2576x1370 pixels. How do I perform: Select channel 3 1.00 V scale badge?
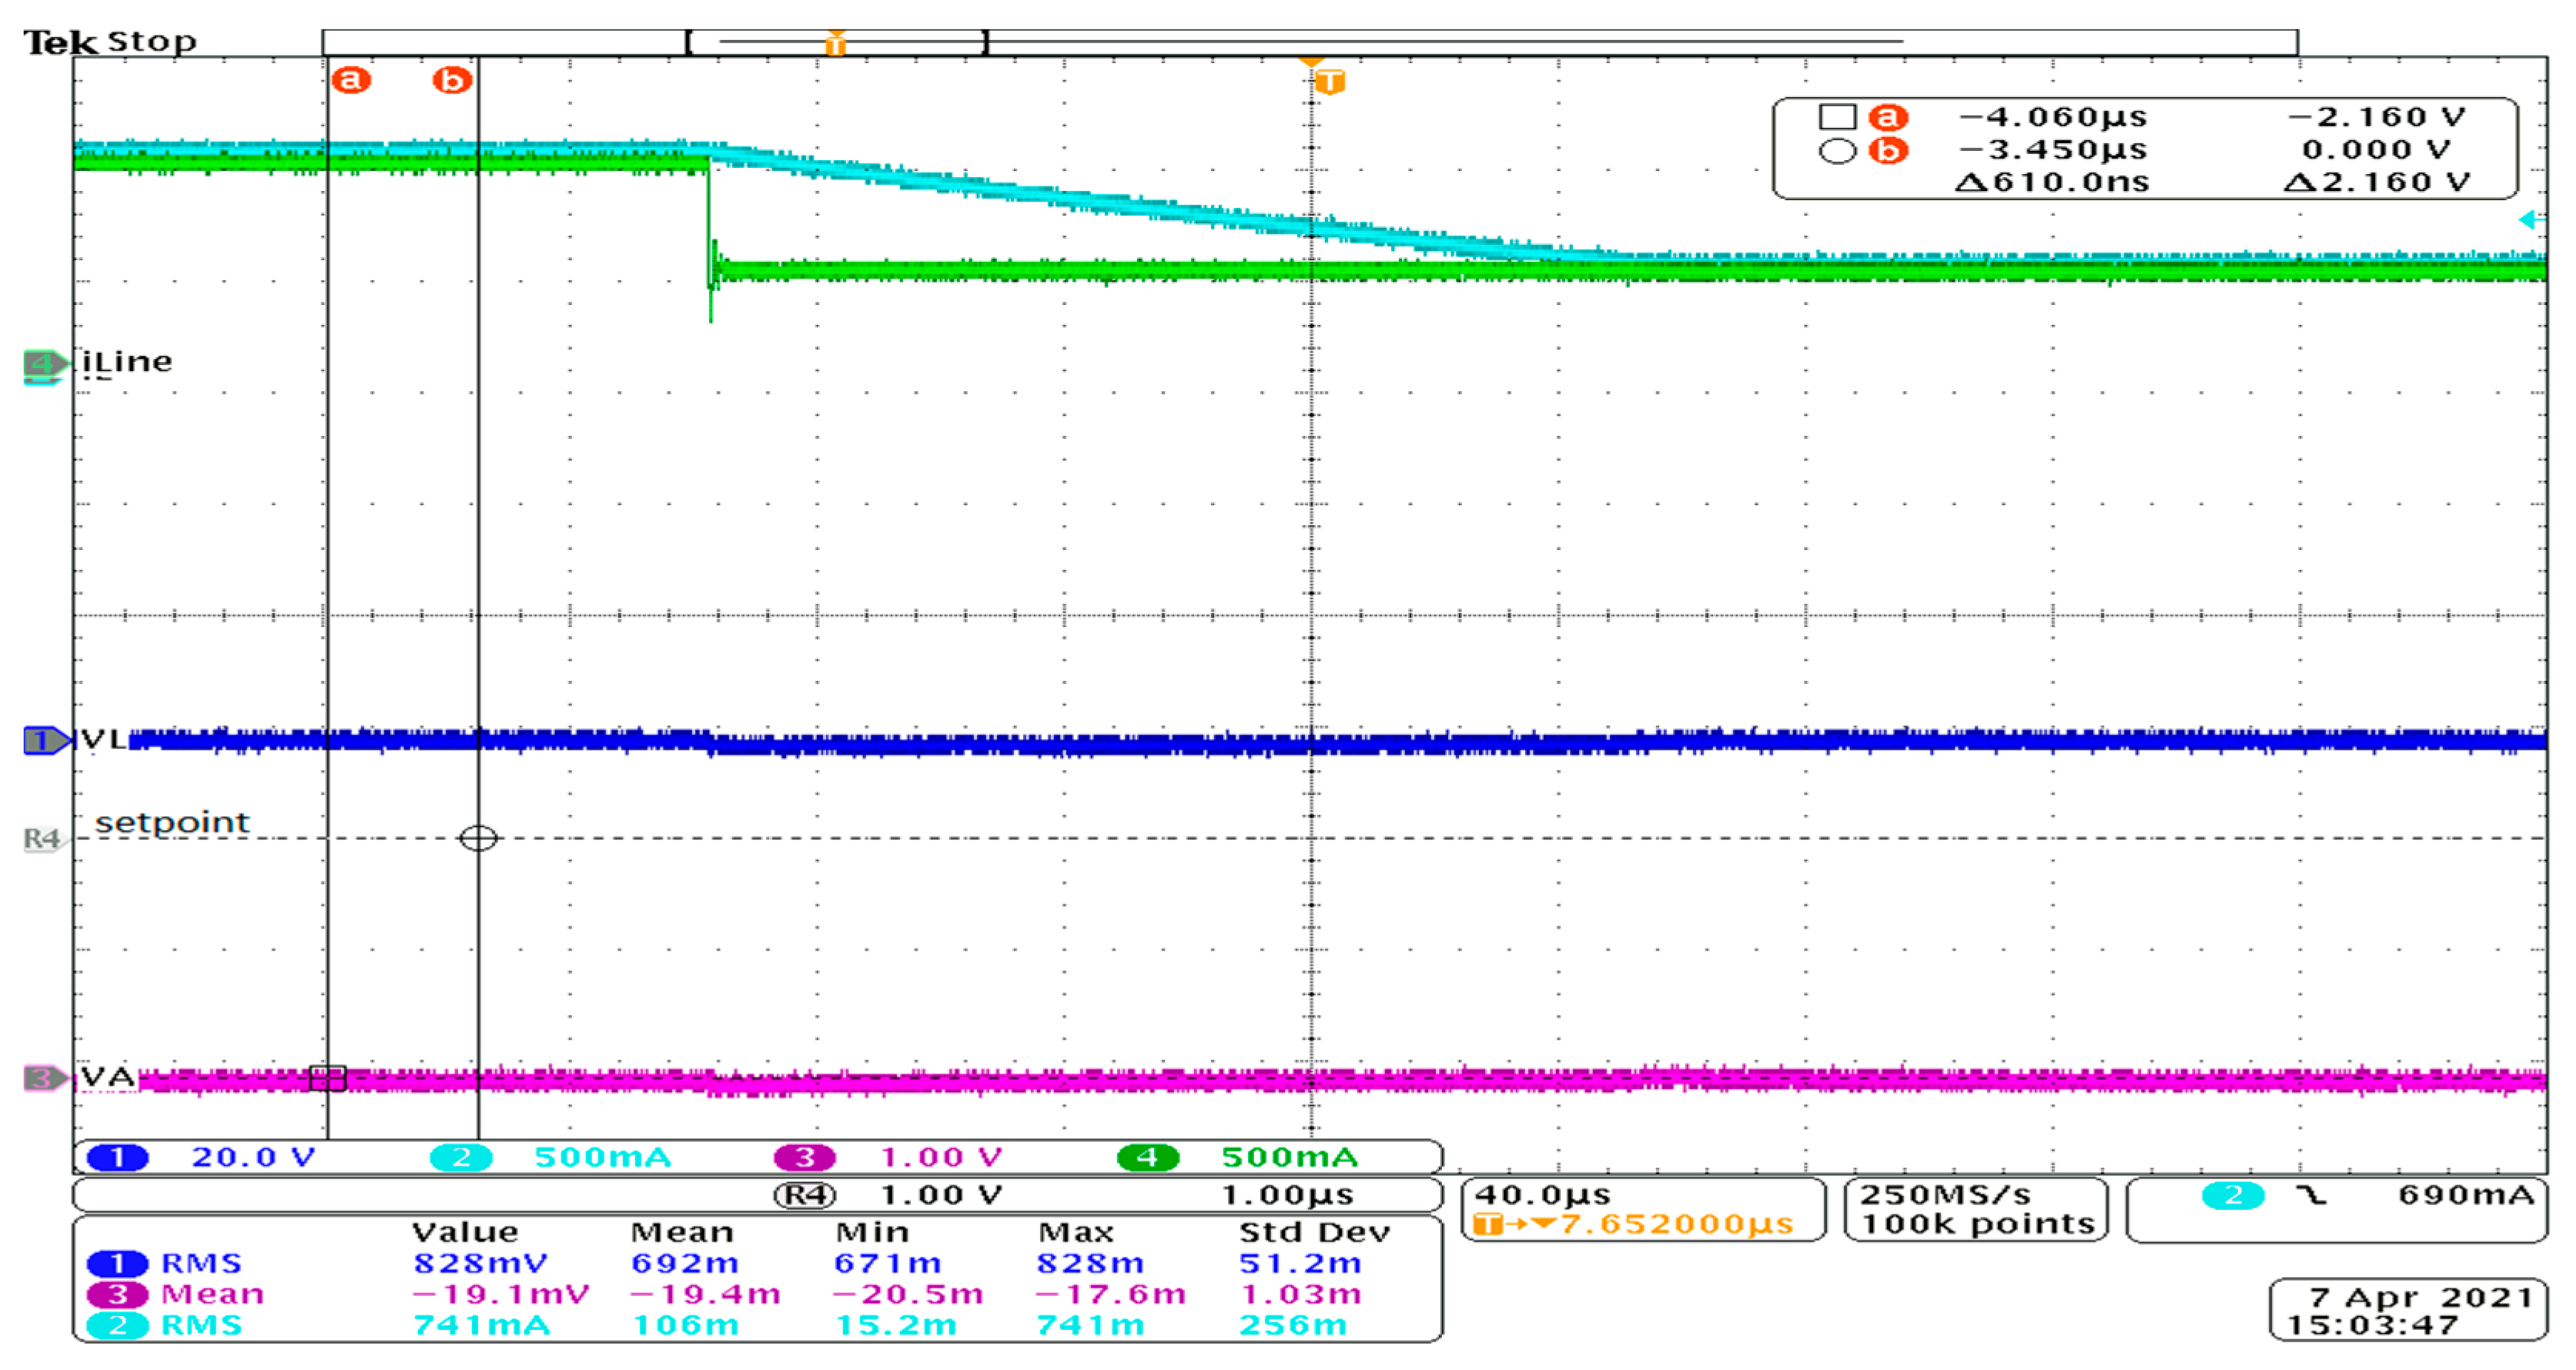click(804, 1158)
